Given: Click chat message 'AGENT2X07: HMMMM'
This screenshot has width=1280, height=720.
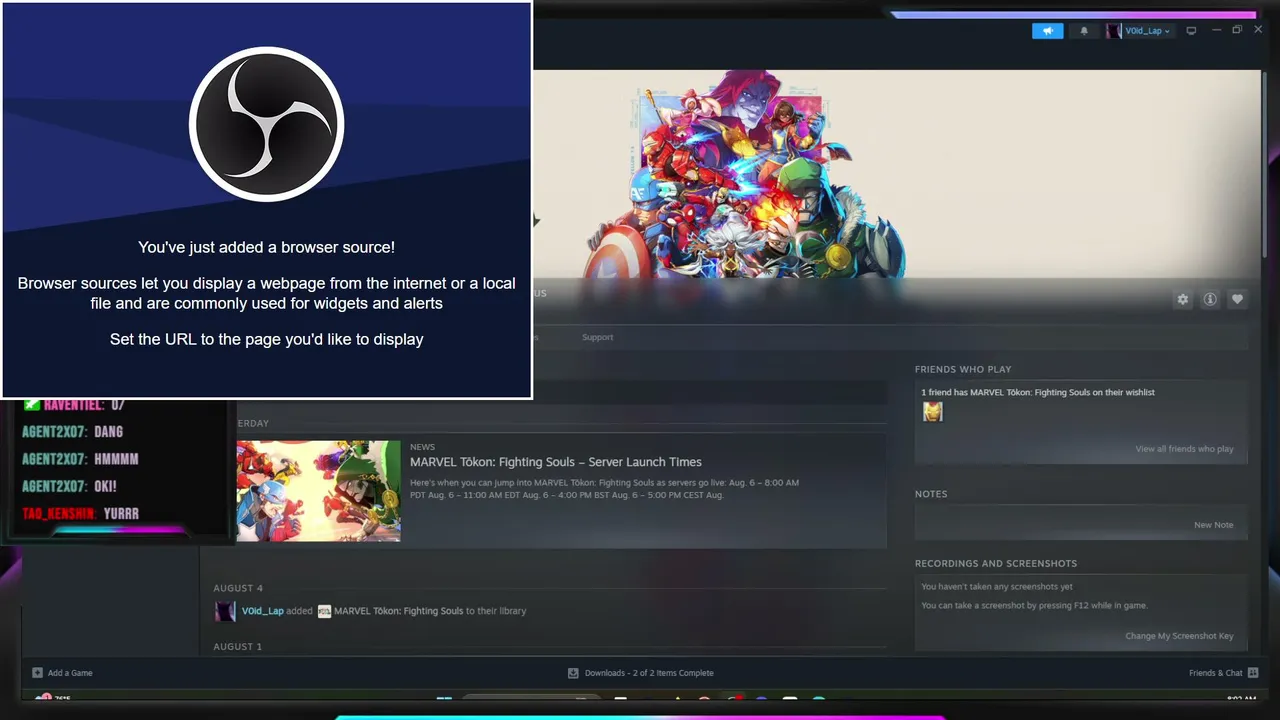Looking at the screenshot, I should (80, 459).
